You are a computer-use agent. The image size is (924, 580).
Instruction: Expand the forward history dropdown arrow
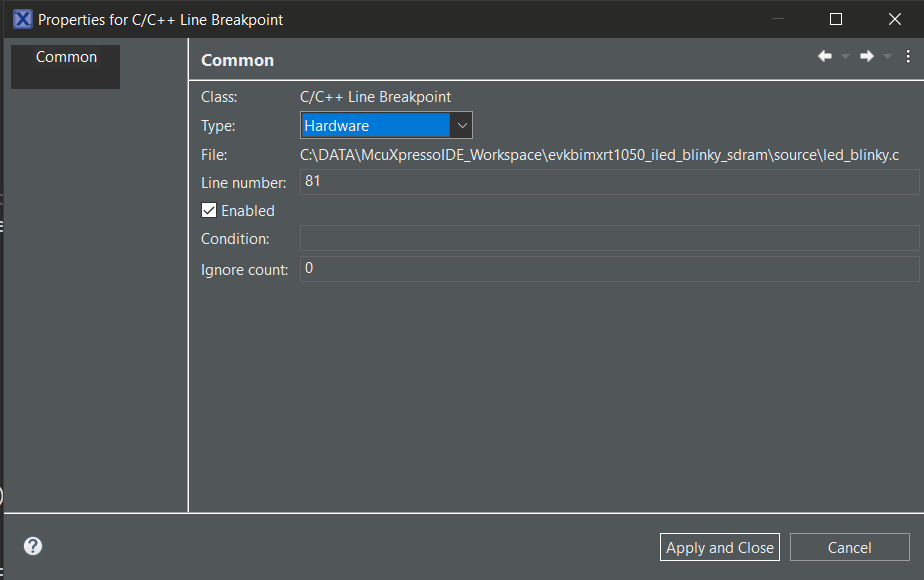pyautogui.click(x=887, y=57)
